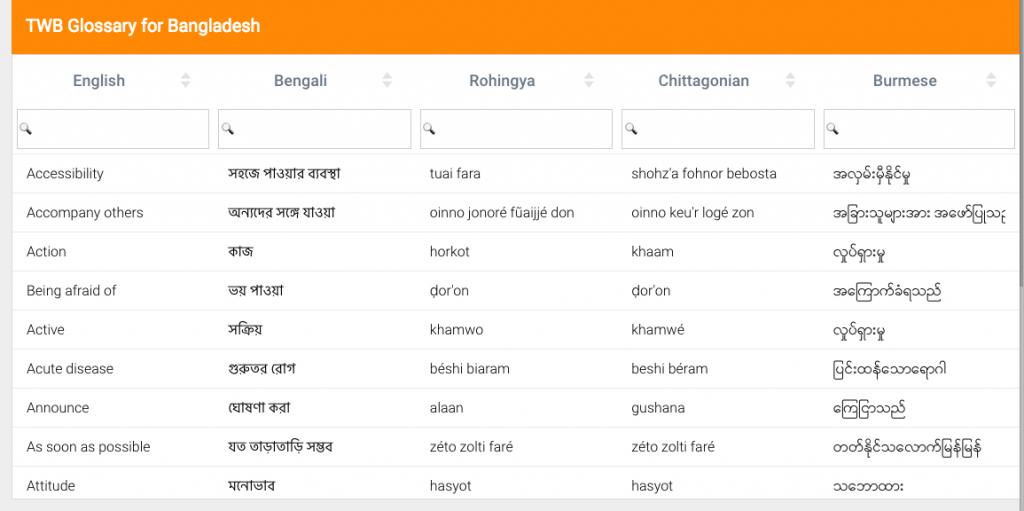
Task: Sort table by English column arrows
Action: coord(185,80)
